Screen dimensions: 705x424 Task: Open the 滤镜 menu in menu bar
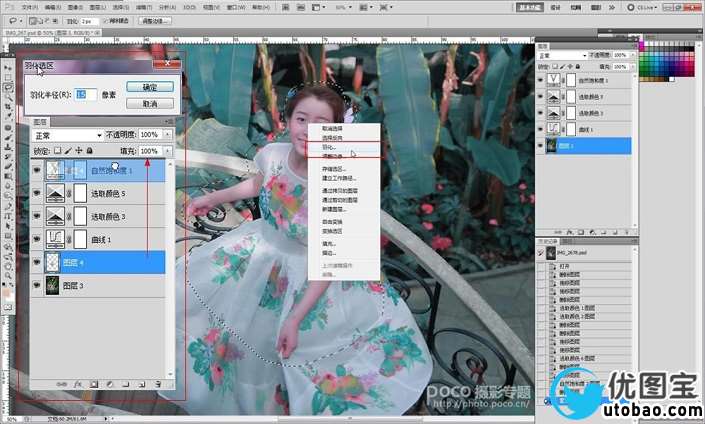[x=144, y=7]
